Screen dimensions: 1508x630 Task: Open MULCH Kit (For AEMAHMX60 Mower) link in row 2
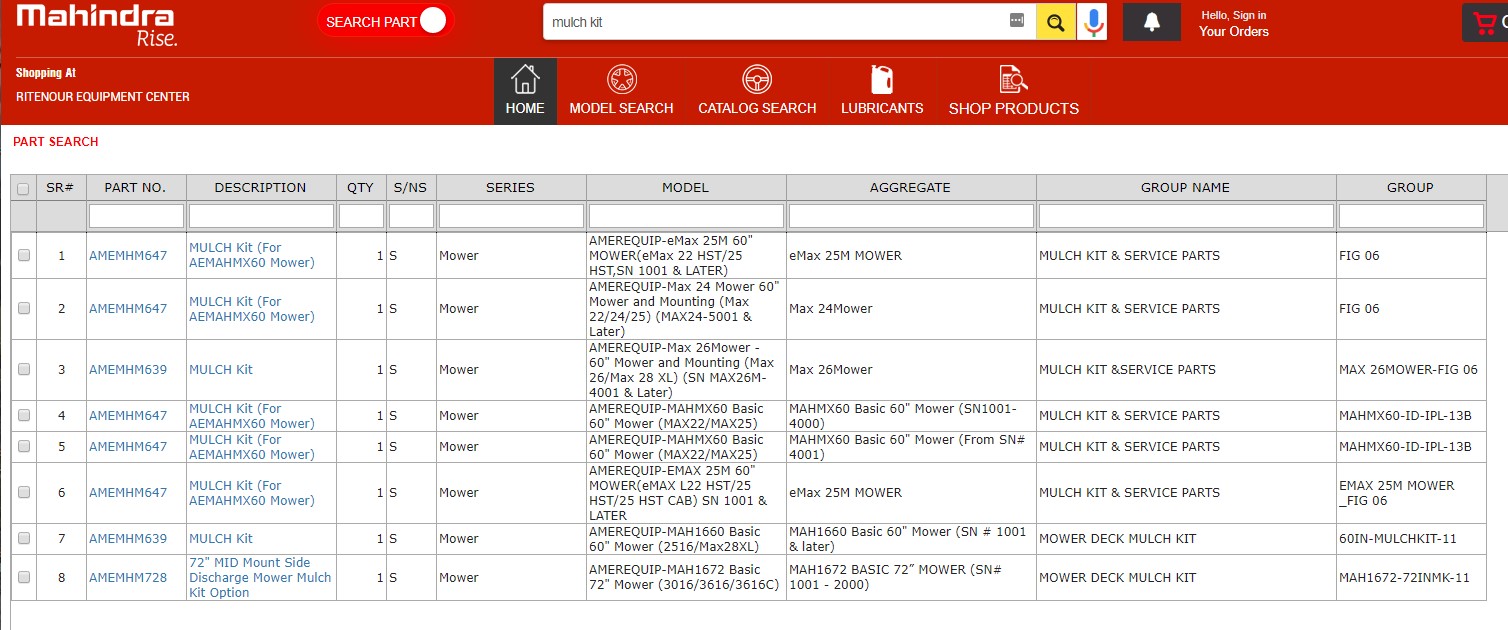pyautogui.click(x=252, y=309)
